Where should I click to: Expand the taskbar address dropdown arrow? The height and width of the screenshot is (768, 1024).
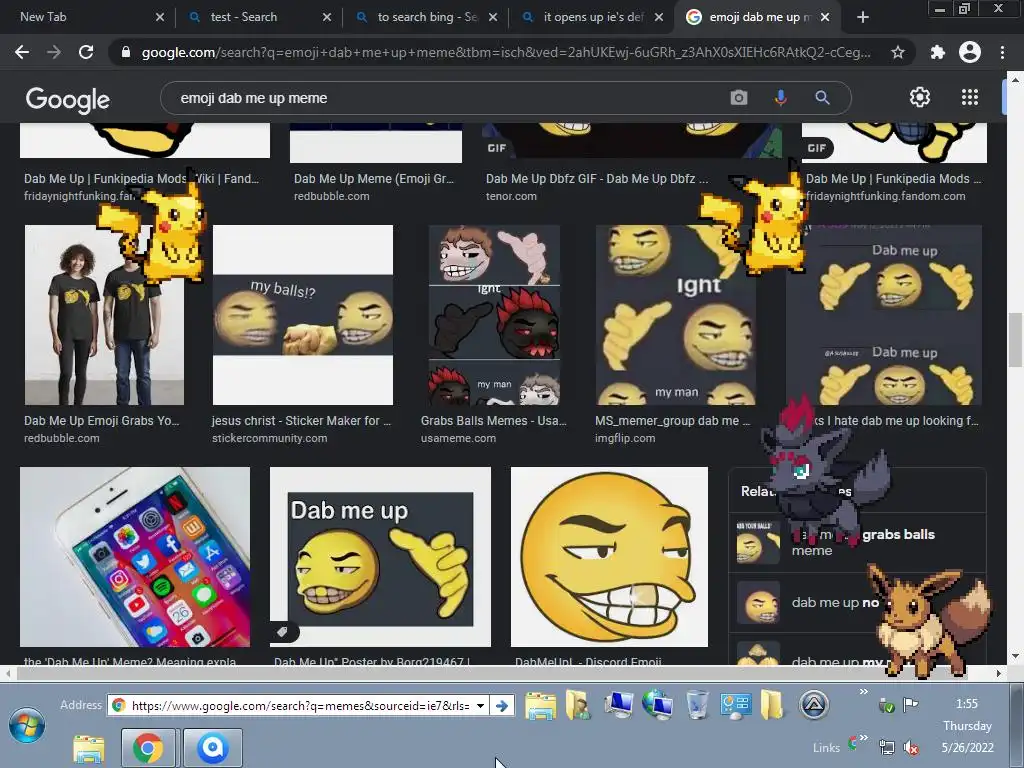point(480,705)
